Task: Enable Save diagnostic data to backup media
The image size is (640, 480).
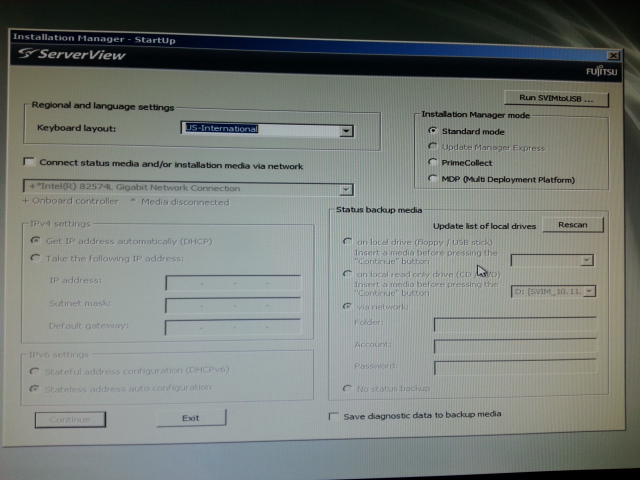Action: [x=333, y=416]
